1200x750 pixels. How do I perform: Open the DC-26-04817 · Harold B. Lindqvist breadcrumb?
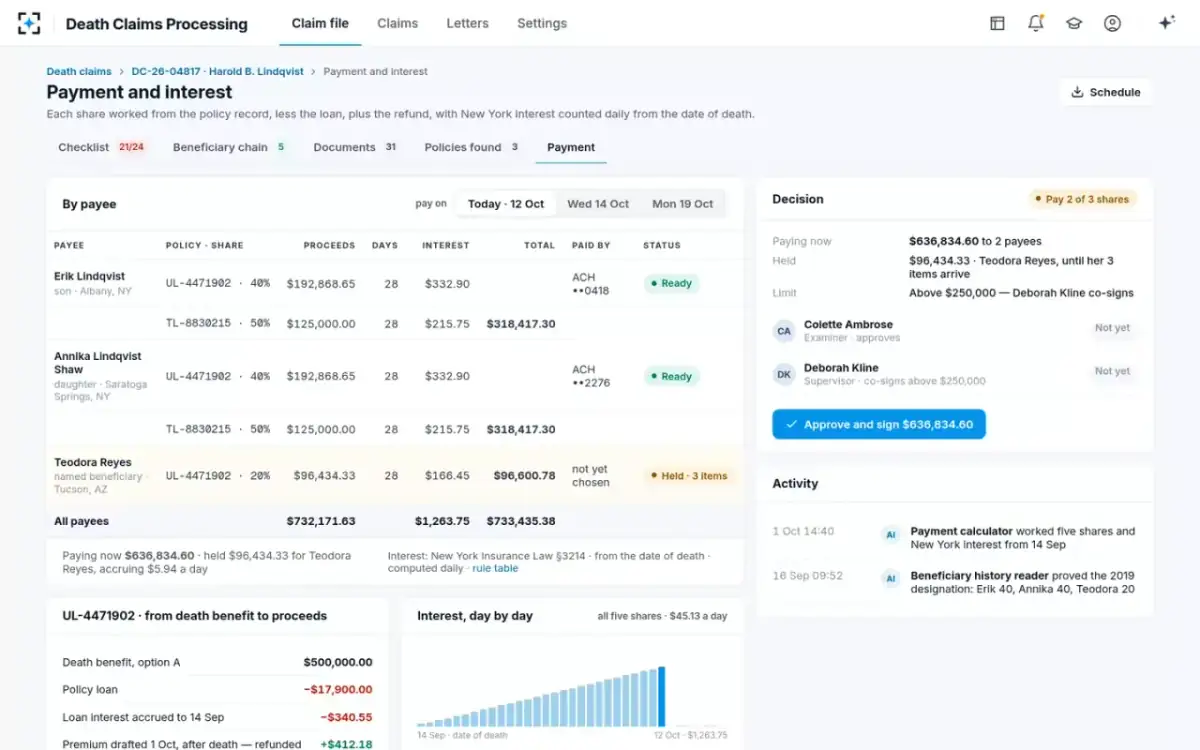[218, 72]
